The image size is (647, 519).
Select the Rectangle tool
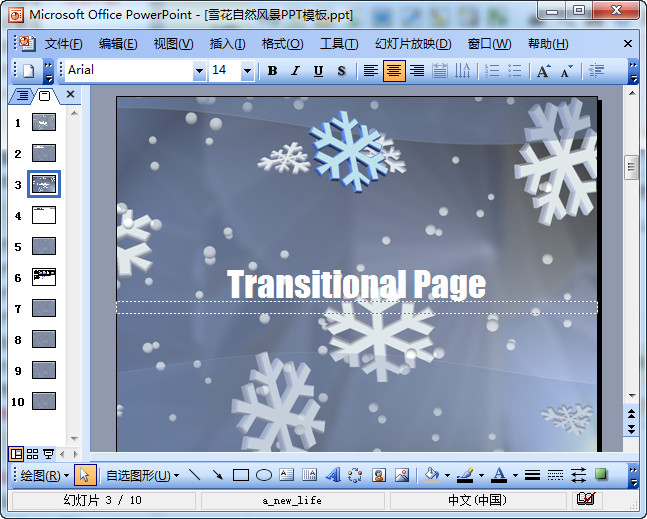tap(241, 475)
